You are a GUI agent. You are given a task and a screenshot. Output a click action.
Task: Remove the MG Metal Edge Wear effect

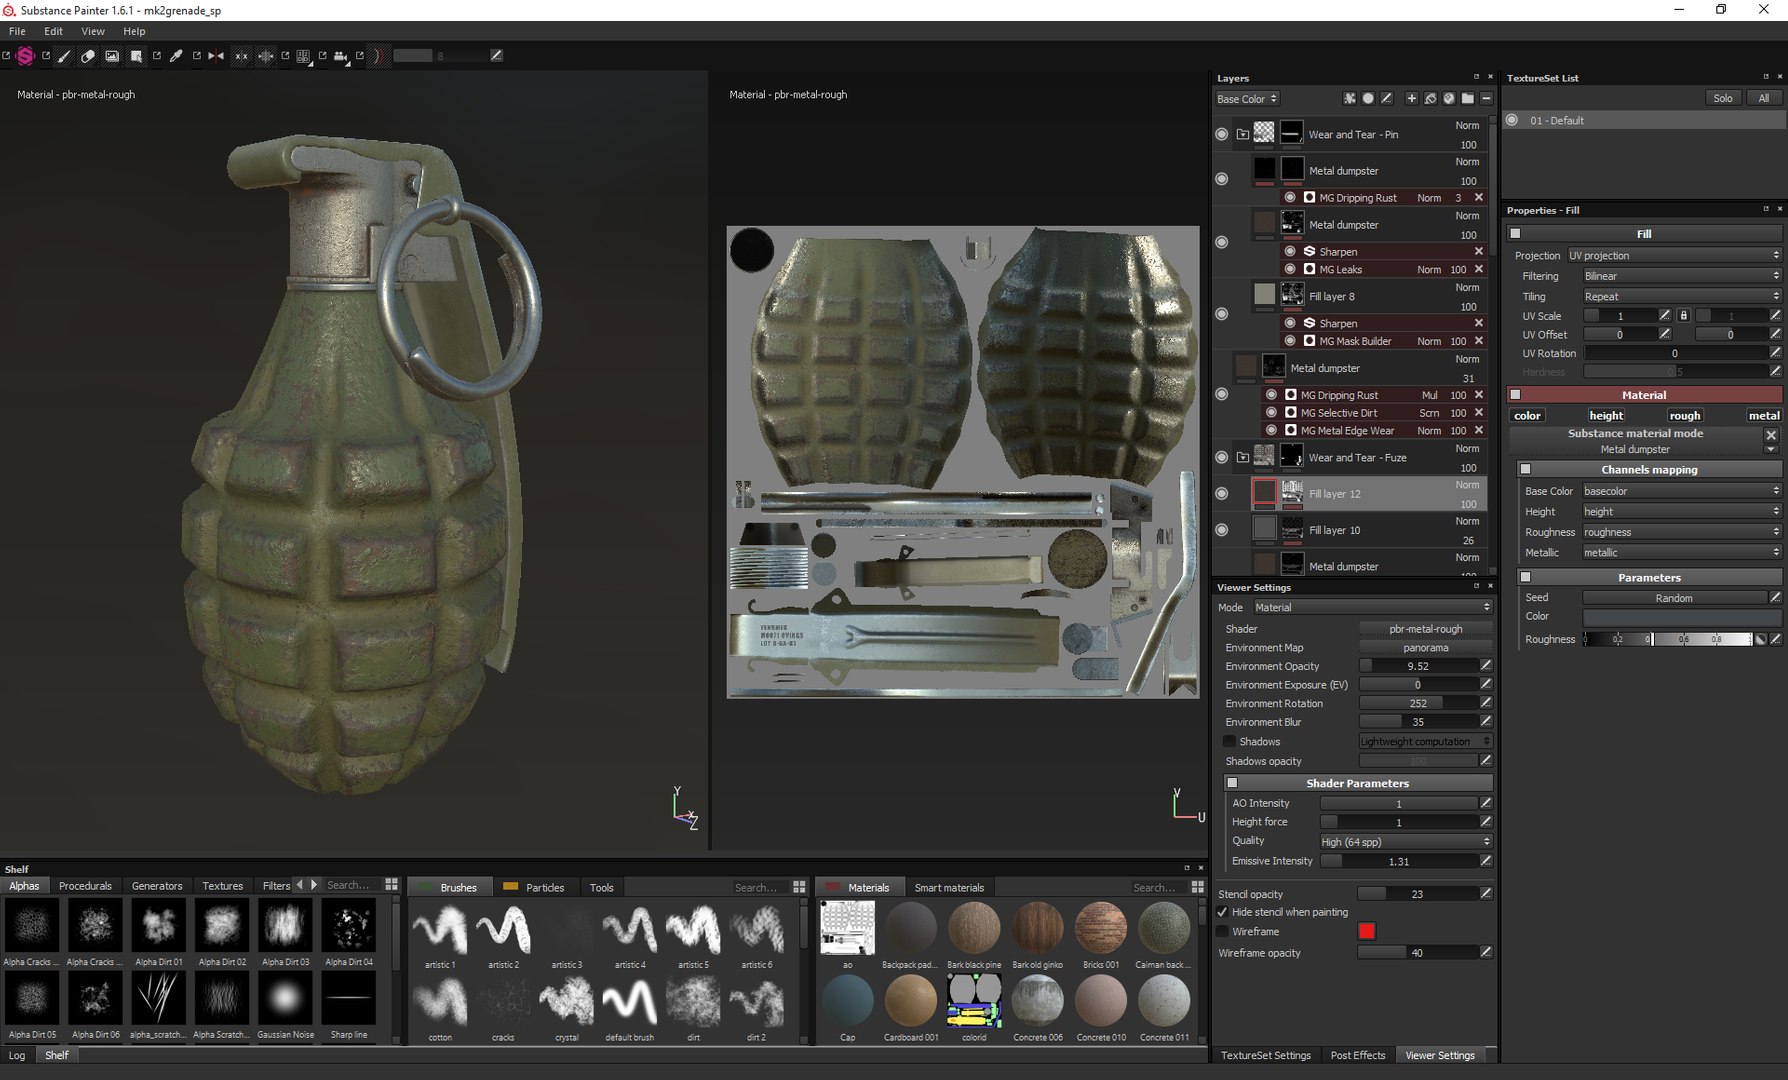[1479, 430]
